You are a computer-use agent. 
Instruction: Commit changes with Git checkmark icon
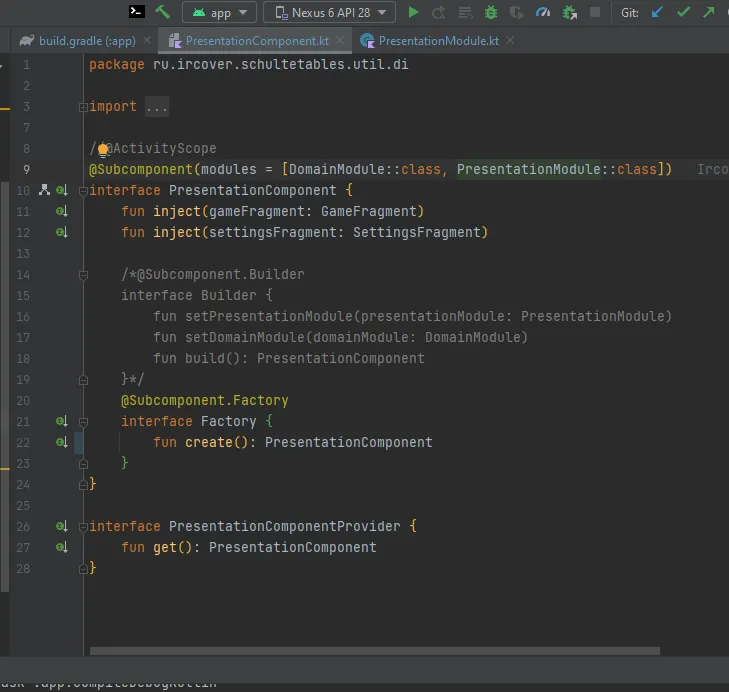click(683, 12)
